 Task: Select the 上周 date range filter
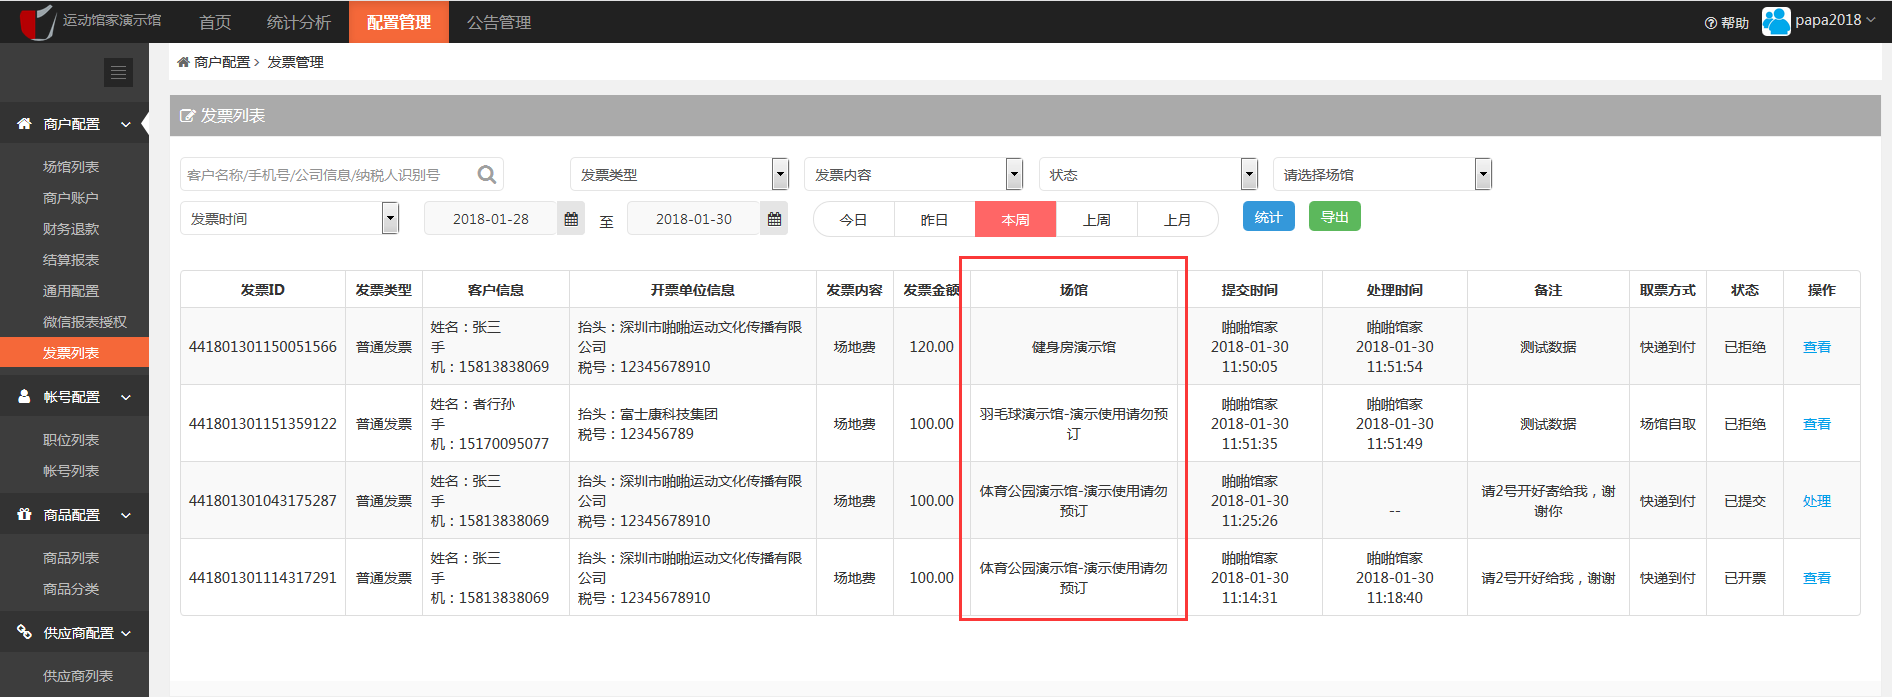(1096, 220)
